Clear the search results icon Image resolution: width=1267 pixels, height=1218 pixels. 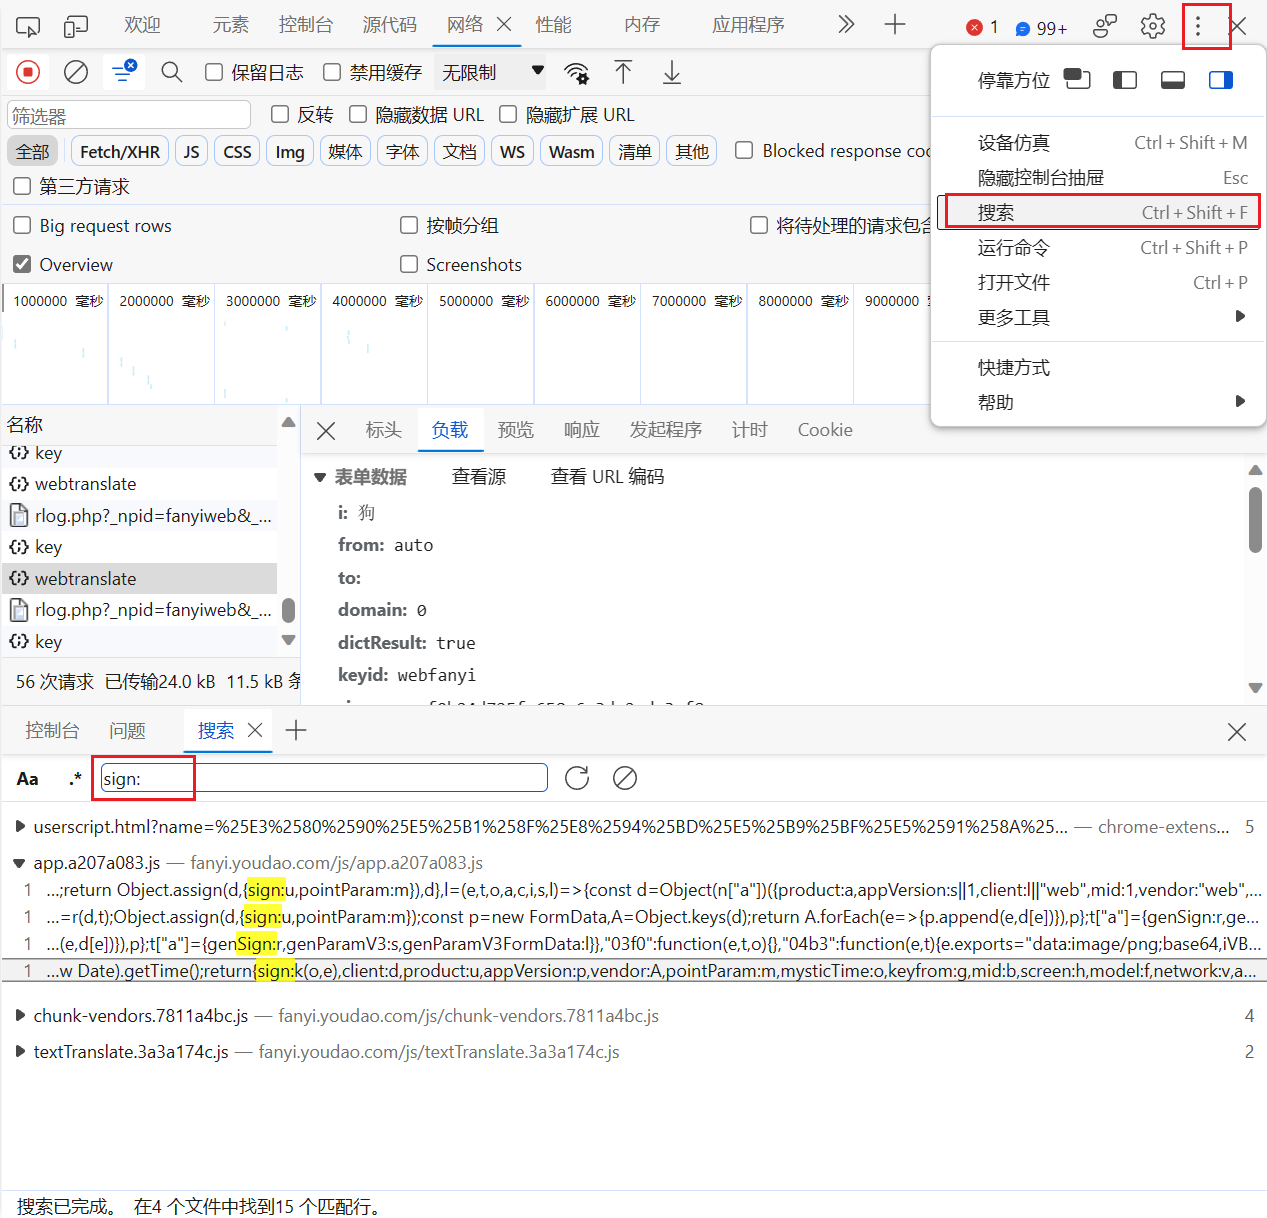coord(625,778)
